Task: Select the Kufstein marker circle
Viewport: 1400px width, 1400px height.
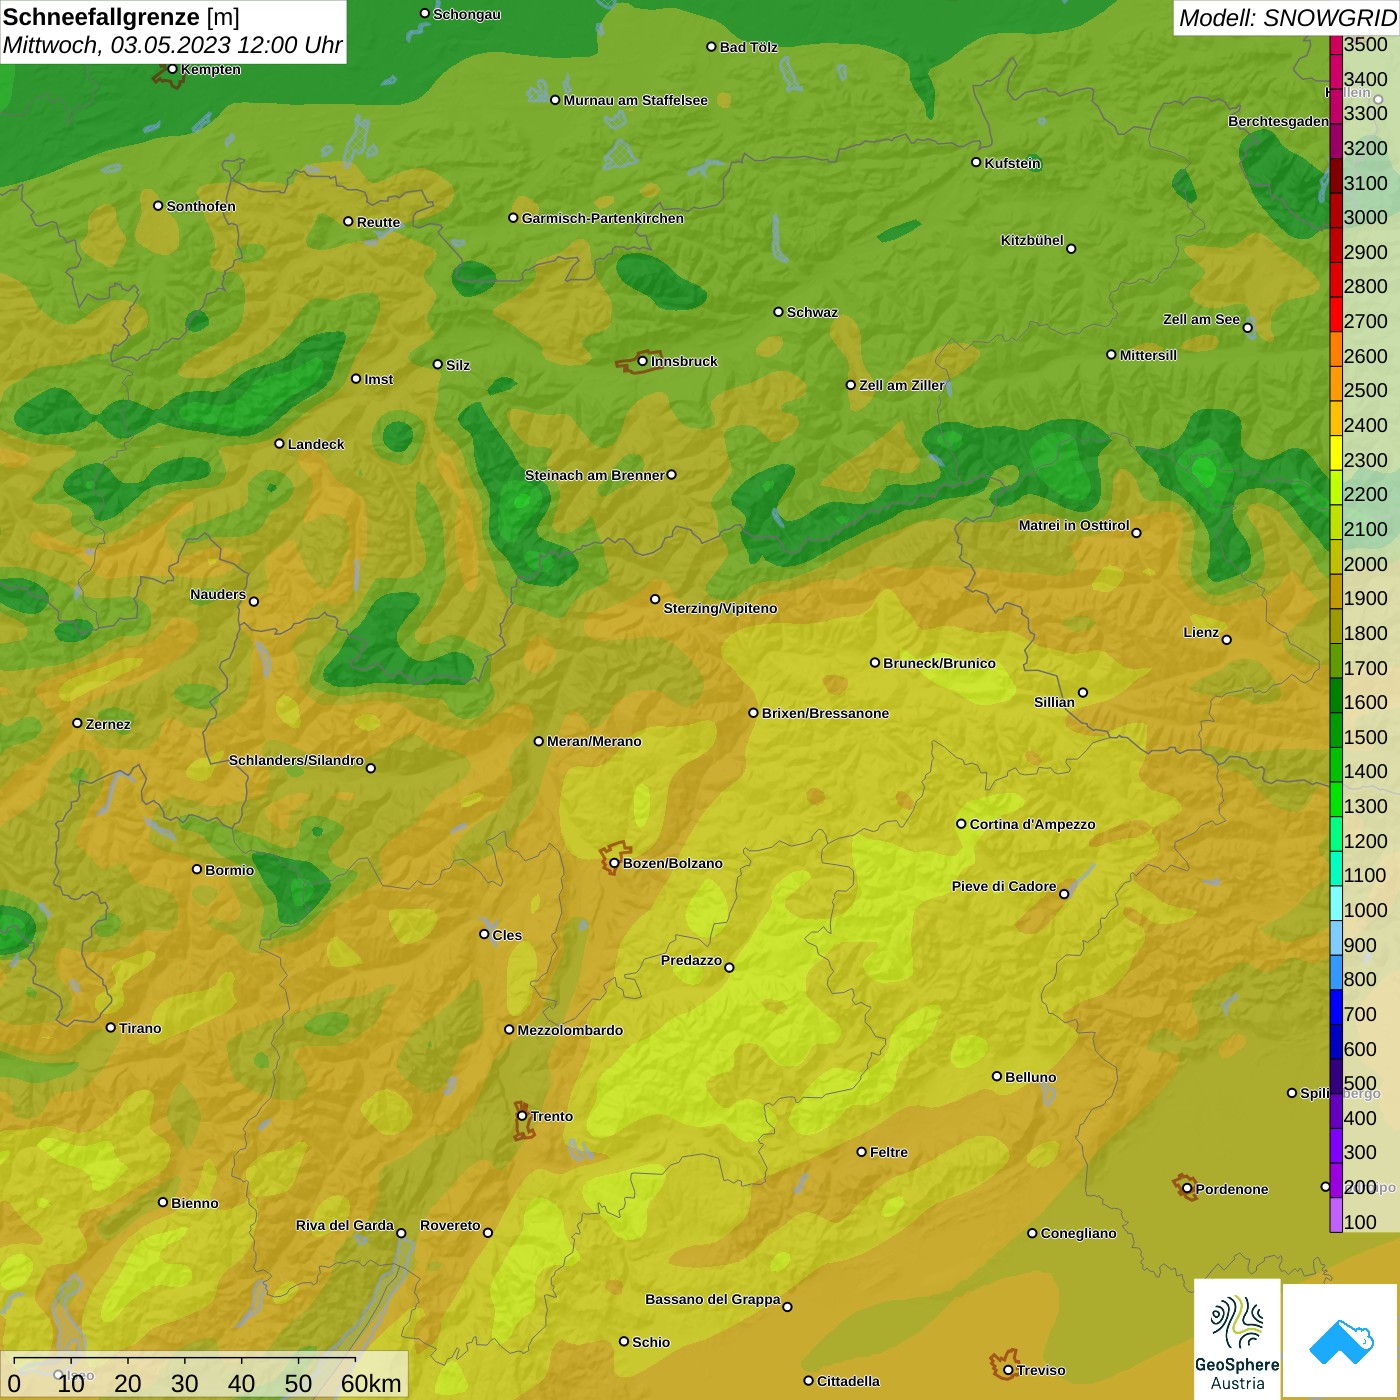Action: click(976, 162)
